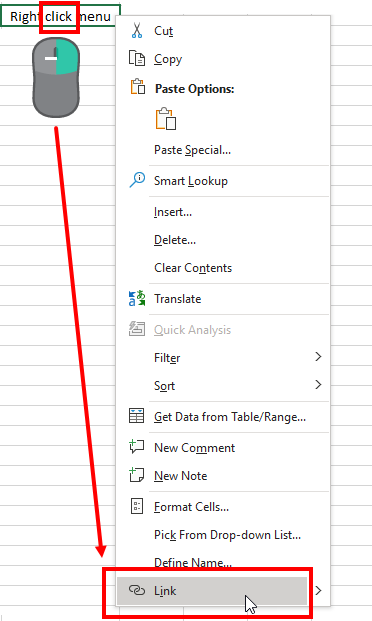Click the New Comment speech bubble icon
Image resolution: width=372 pixels, height=621 pixels.
[x=137, y=447]
